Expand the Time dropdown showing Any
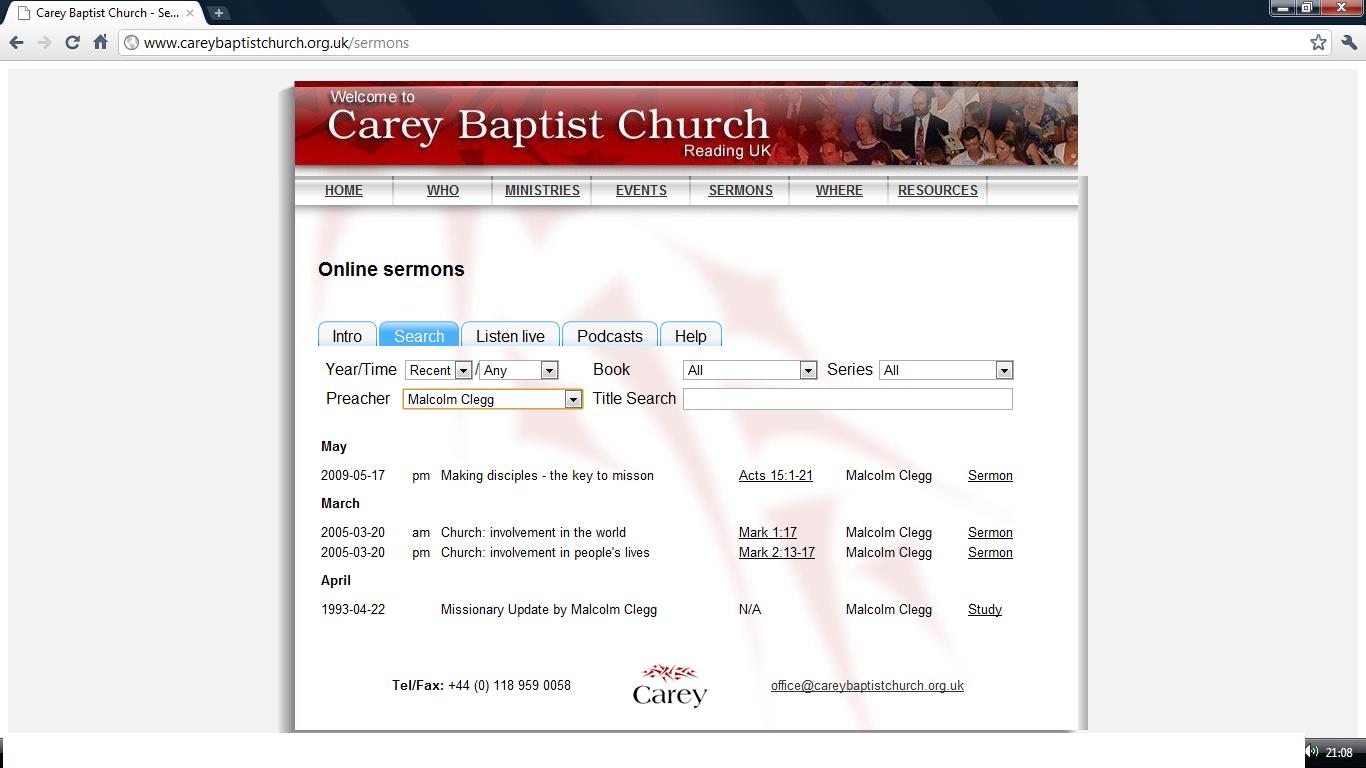The width and height of the screenshot is (1366, 768). tap(518, 370)
